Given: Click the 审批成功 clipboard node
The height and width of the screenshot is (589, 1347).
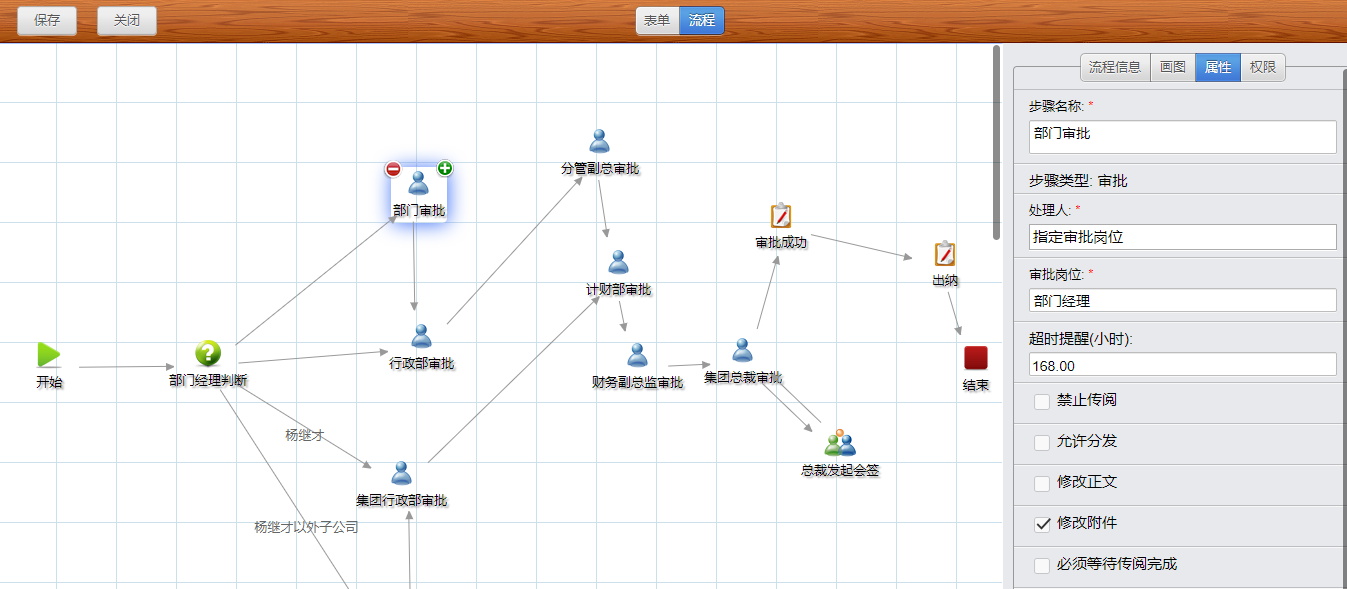Looking at the screenshot, I should (779, 215).
